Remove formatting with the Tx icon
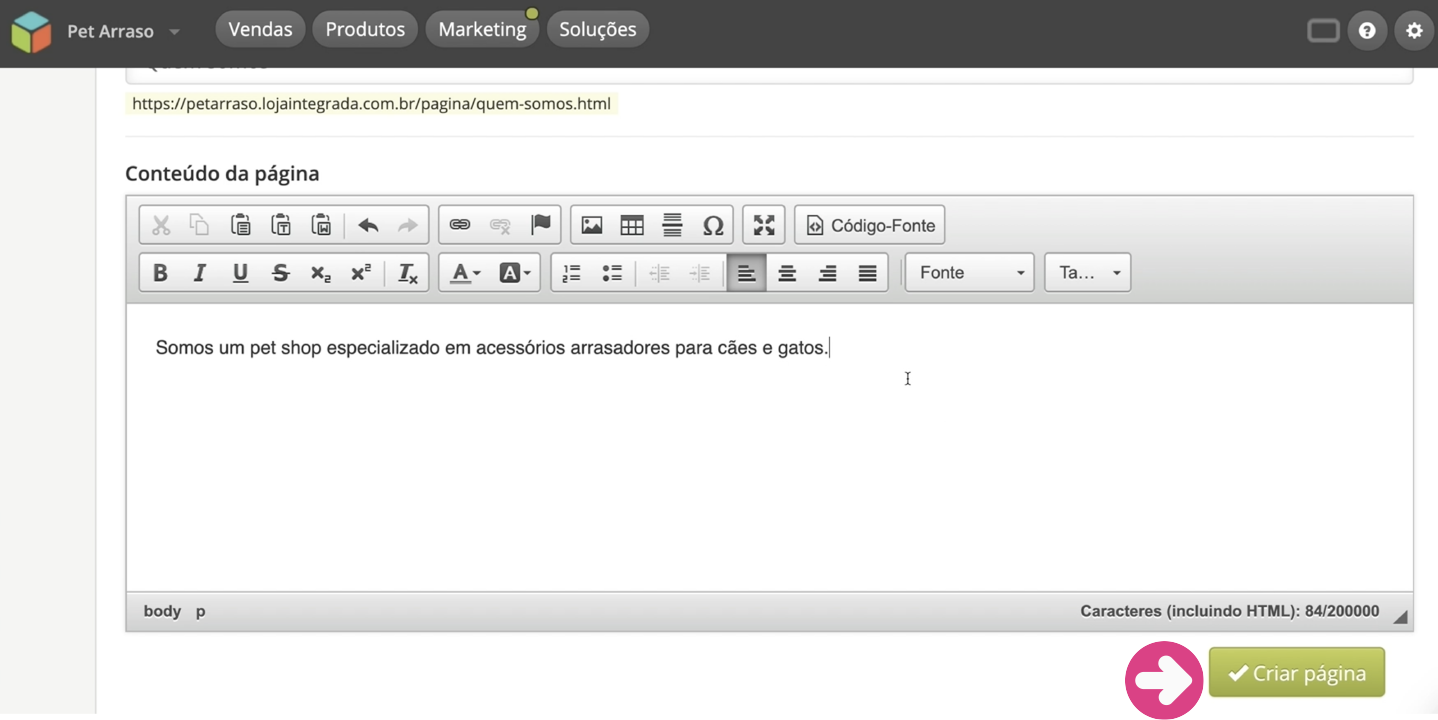The image size is (1438, 720). 408,272
